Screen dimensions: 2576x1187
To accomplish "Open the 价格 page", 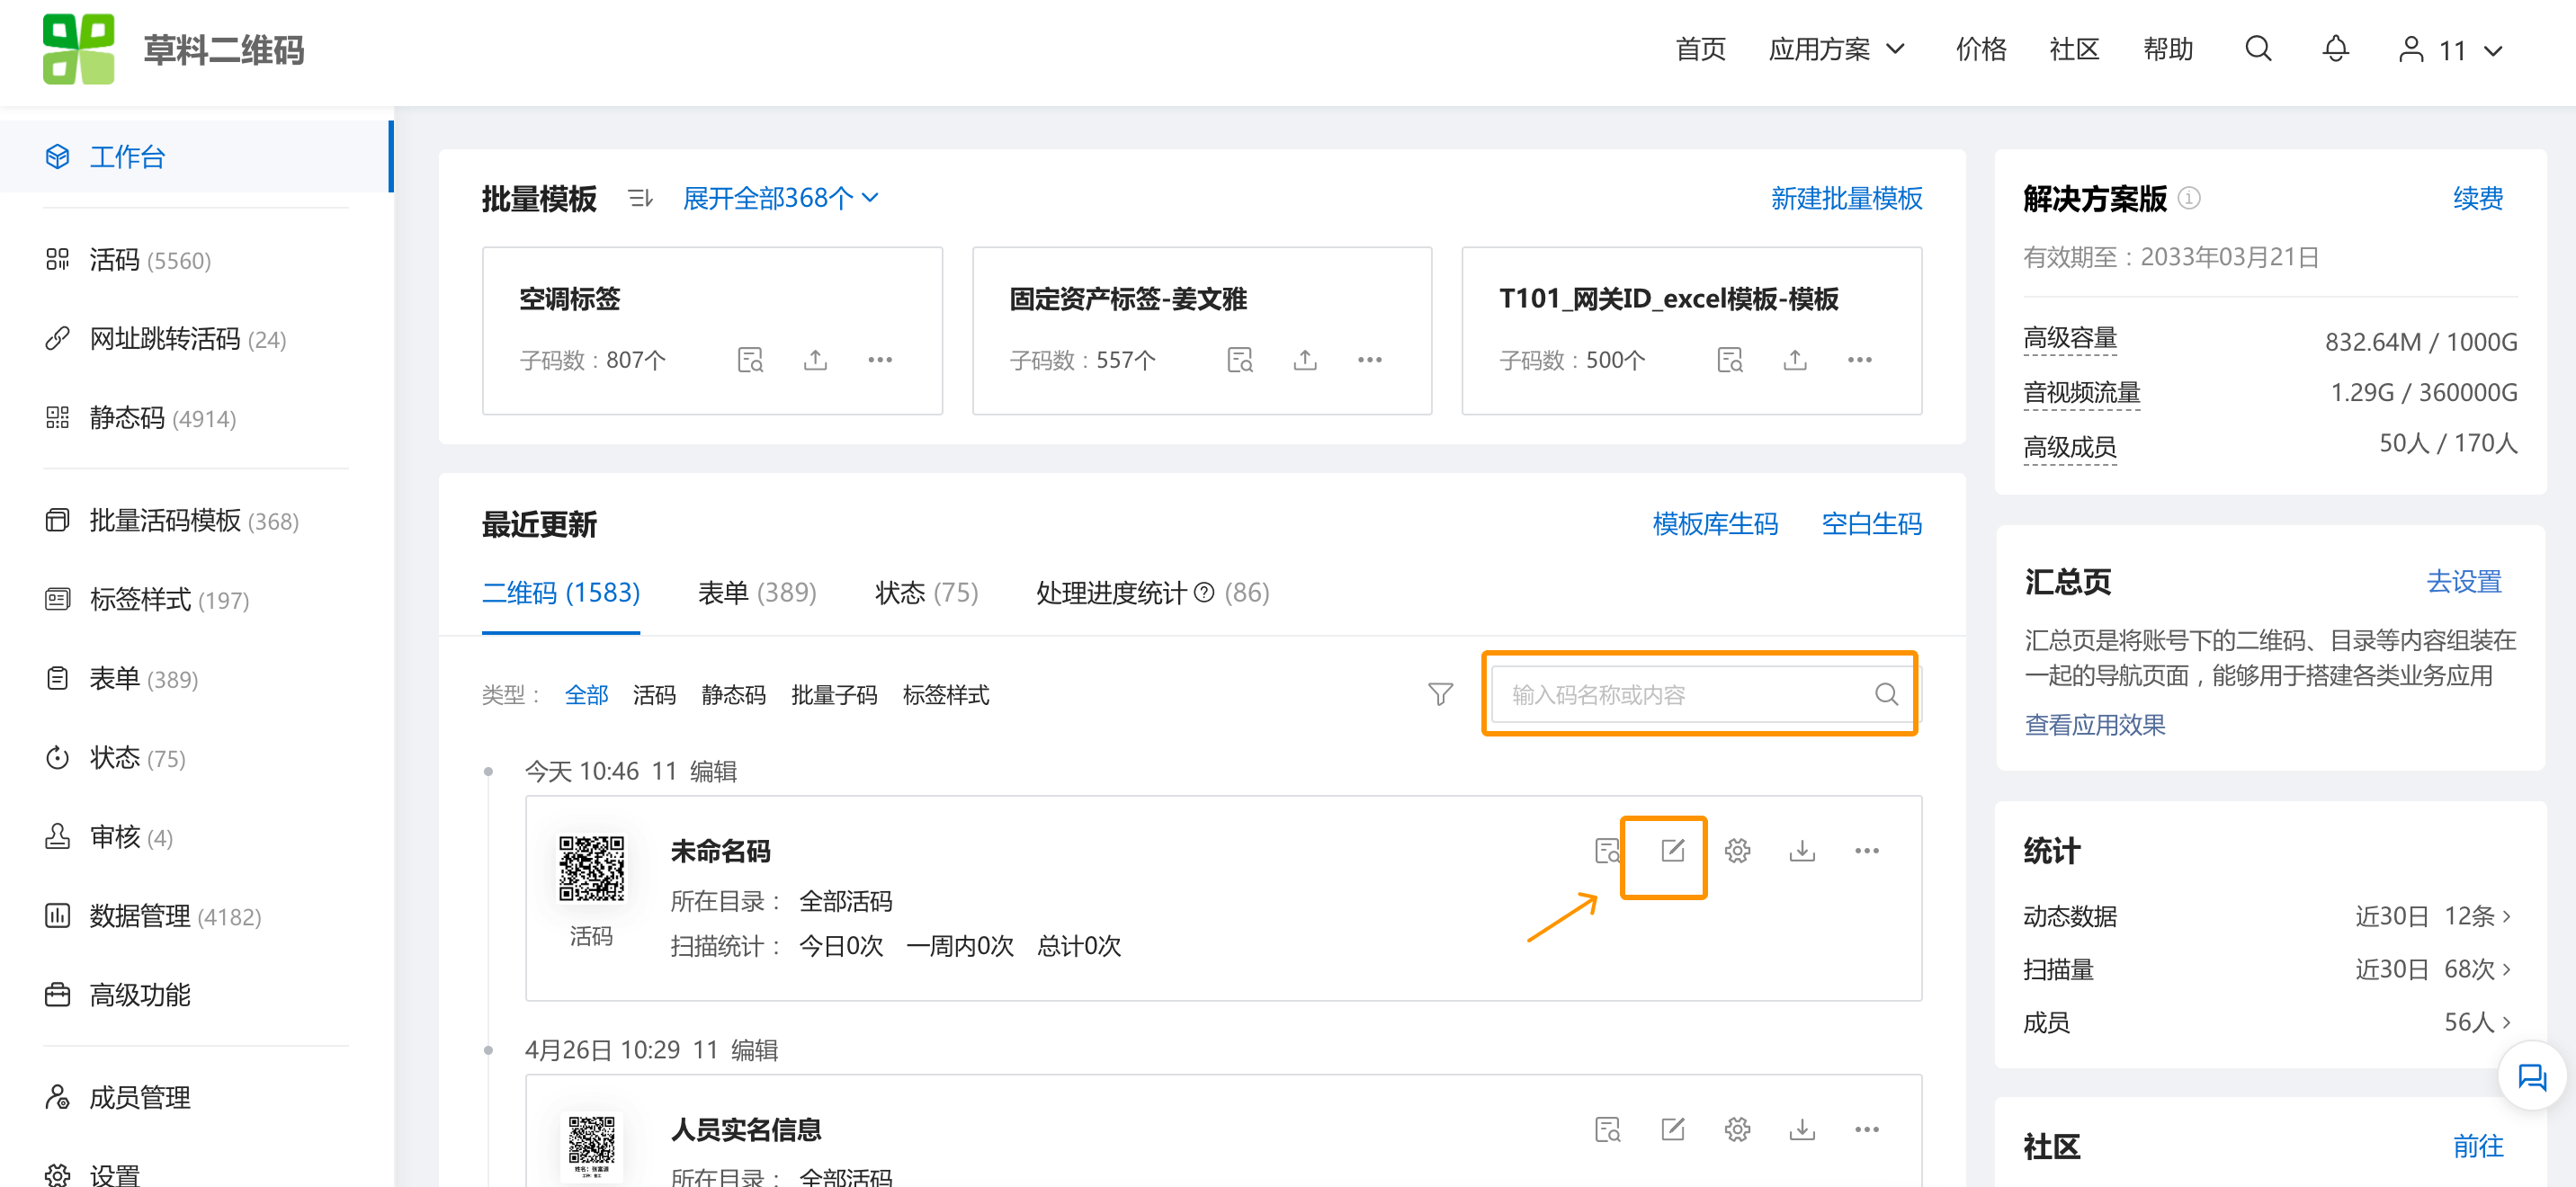I will (1980, 49).
